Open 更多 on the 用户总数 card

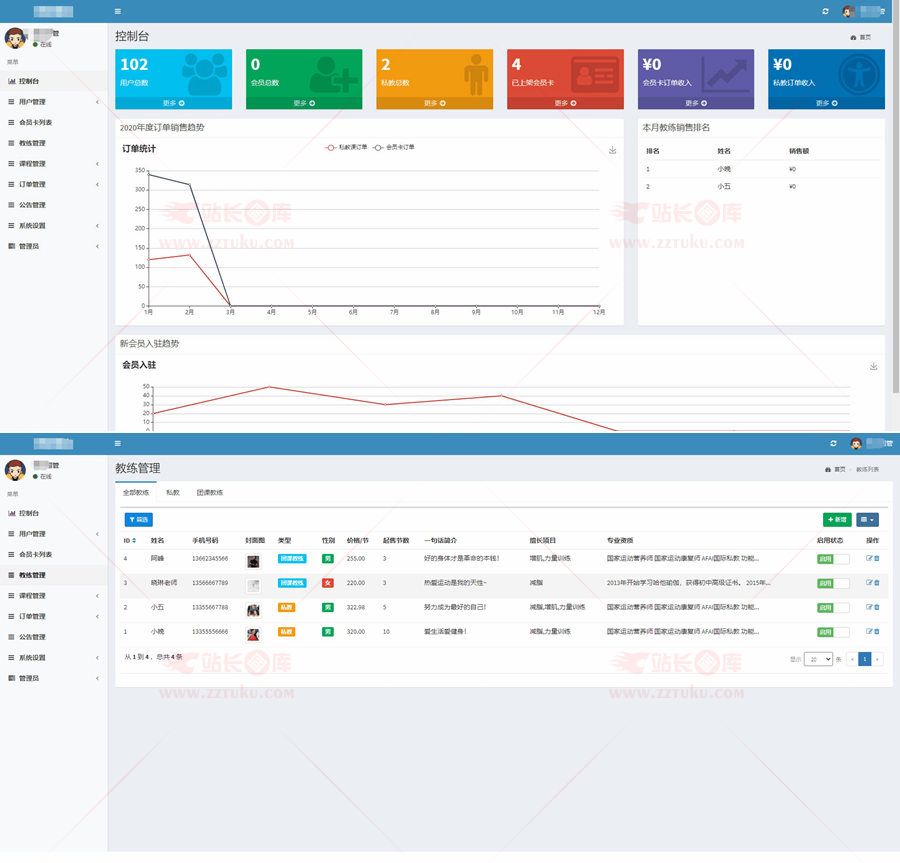click(x=174, y=103)
